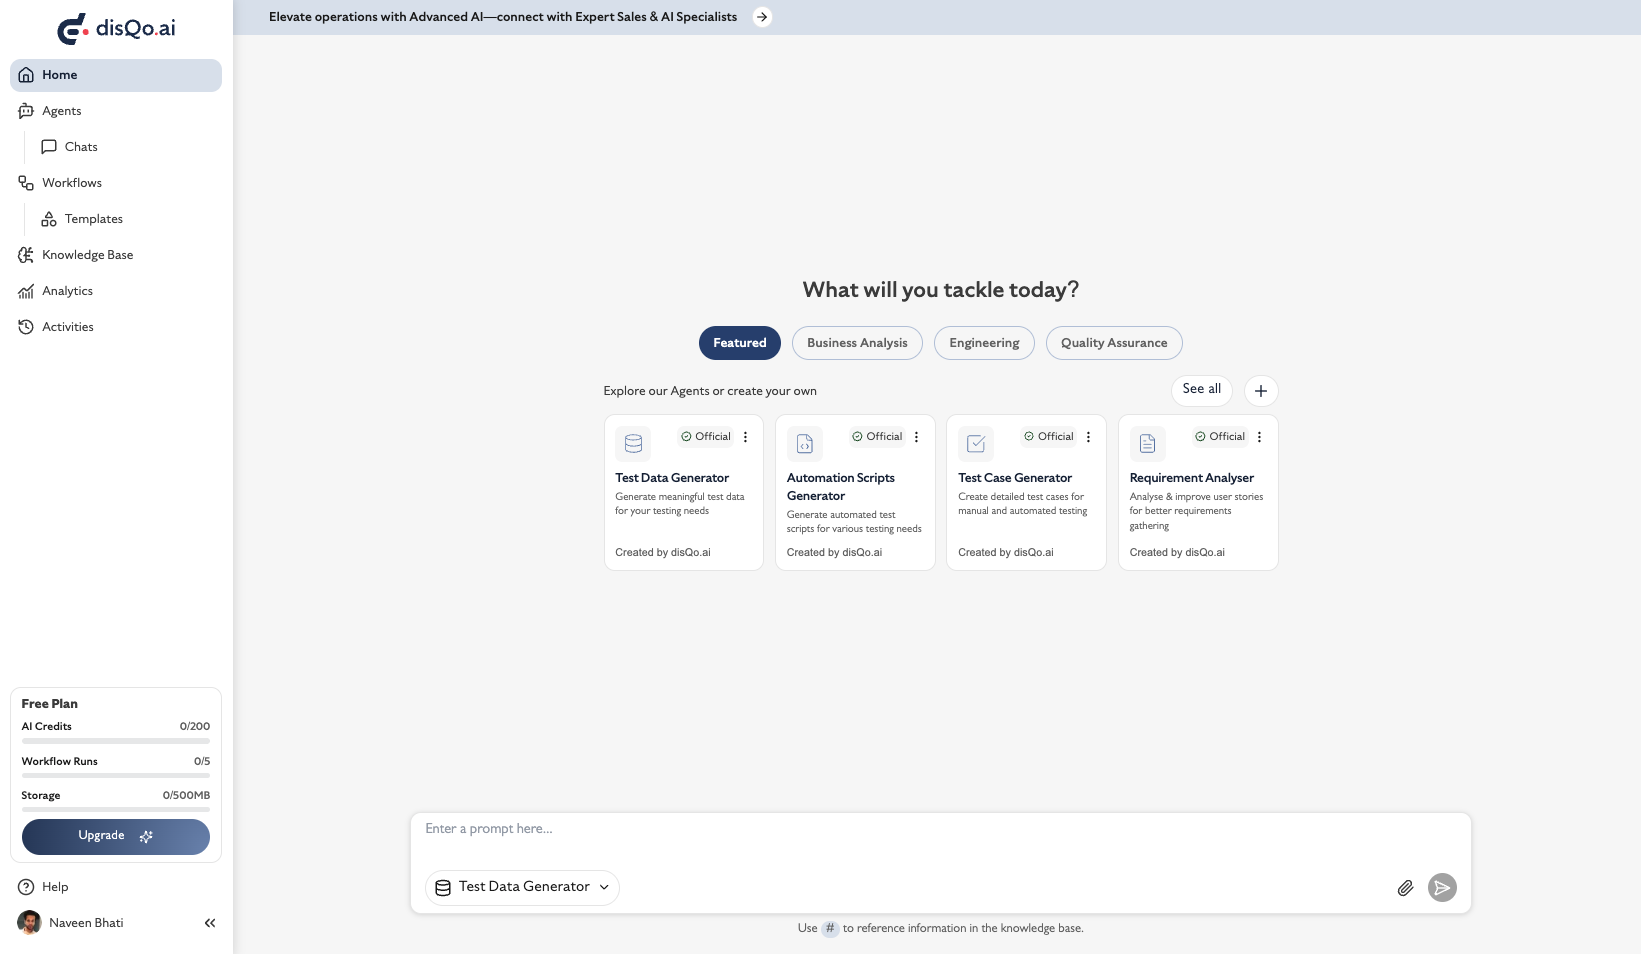Screen dimensions: 1641x954
Task: Check the AI Credits progress bar
Action: pyautogui.click(x=115, y=740)
